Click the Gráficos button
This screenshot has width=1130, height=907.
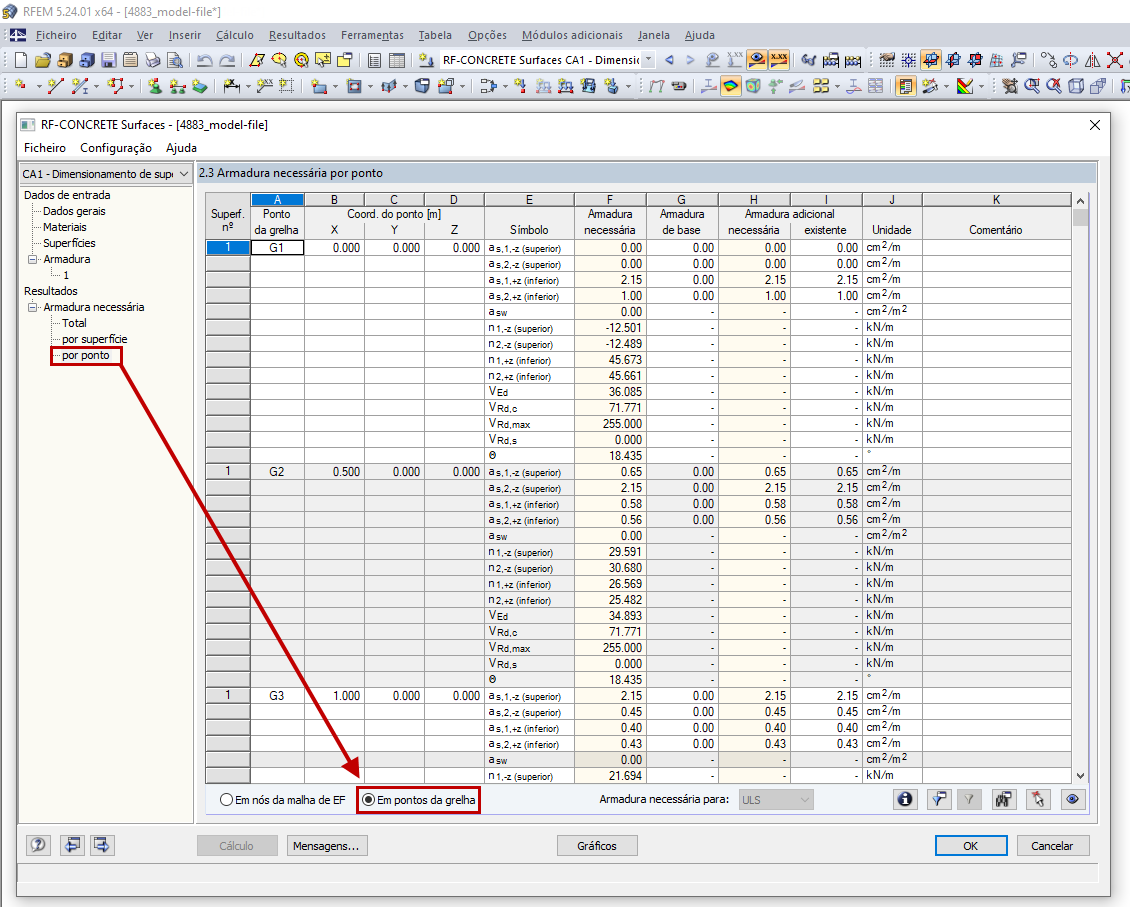click(597, 846)
